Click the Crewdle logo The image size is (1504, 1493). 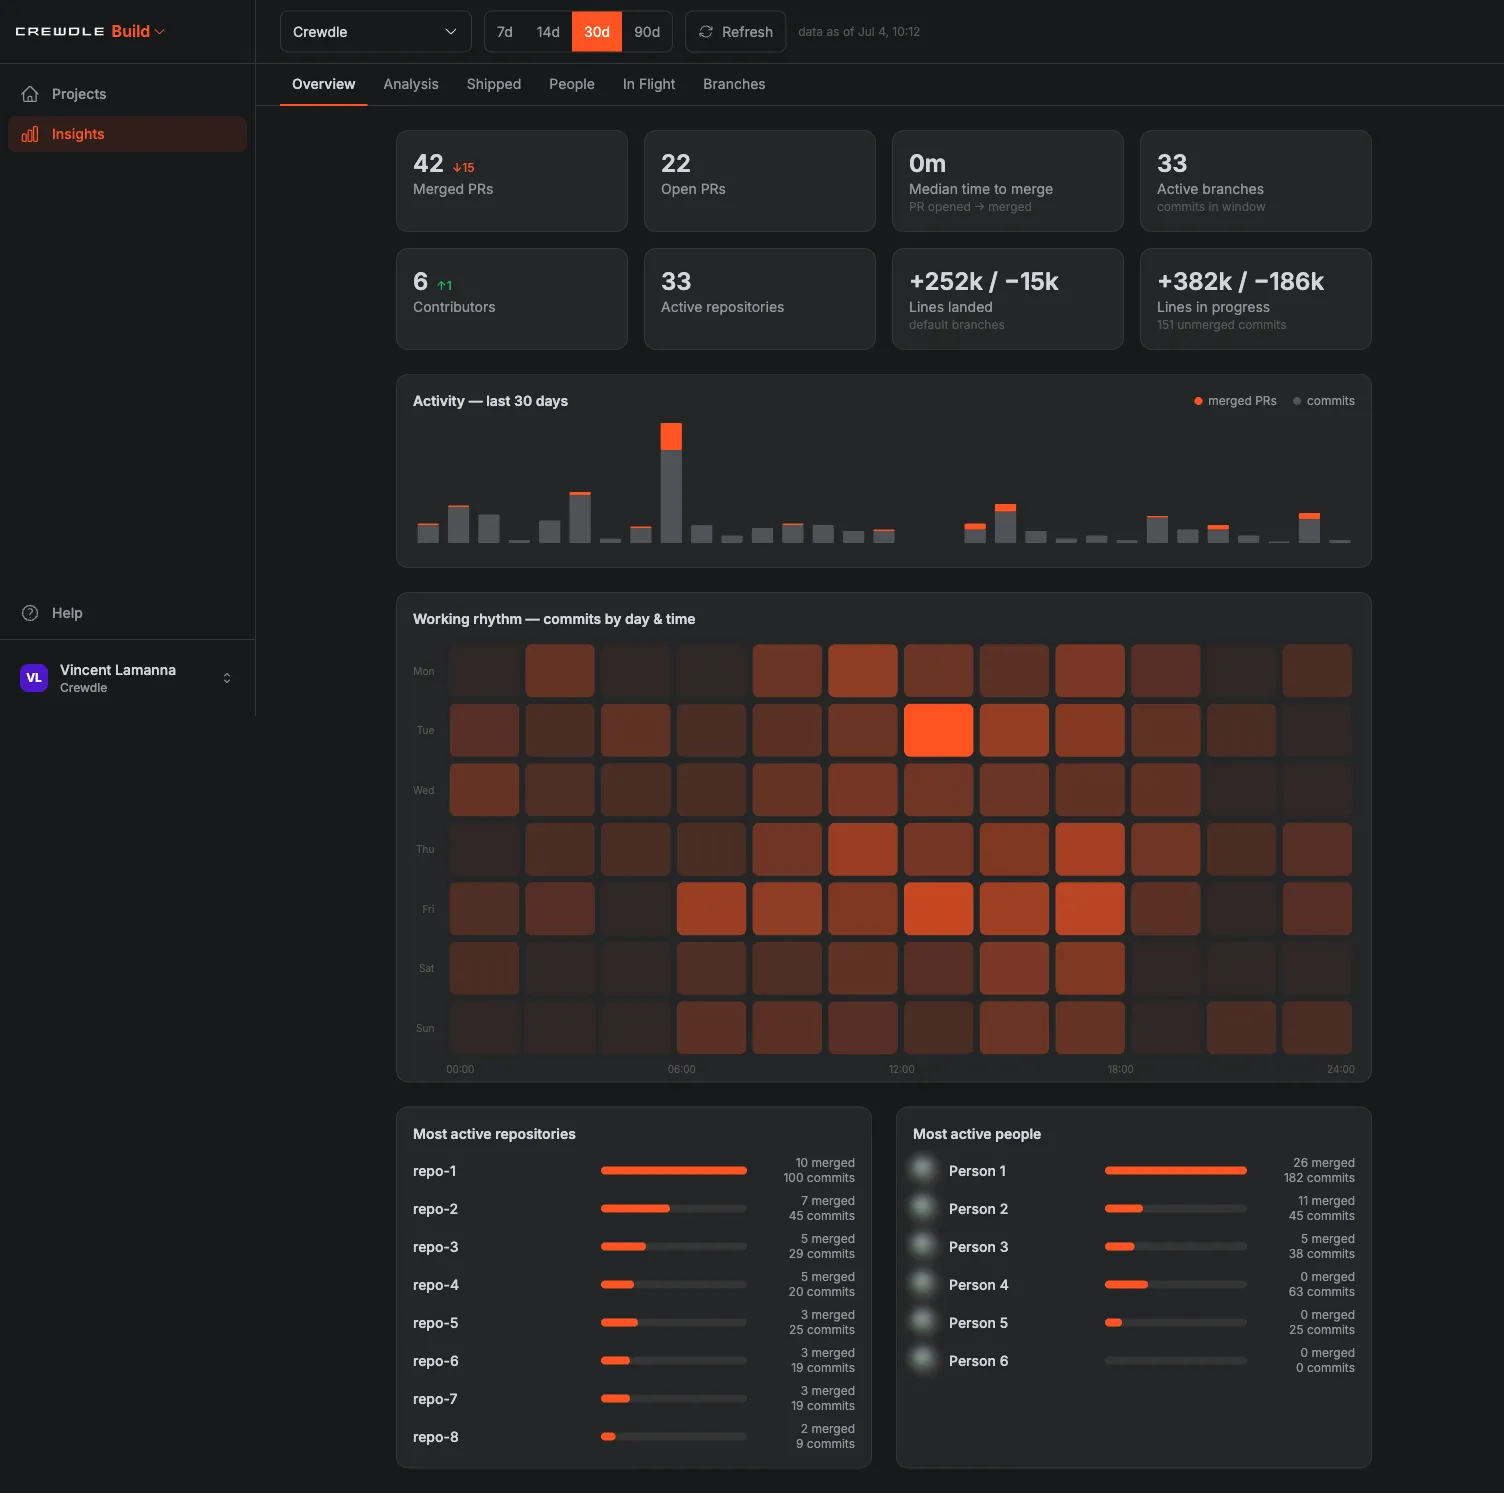click(x=60, y=32)
